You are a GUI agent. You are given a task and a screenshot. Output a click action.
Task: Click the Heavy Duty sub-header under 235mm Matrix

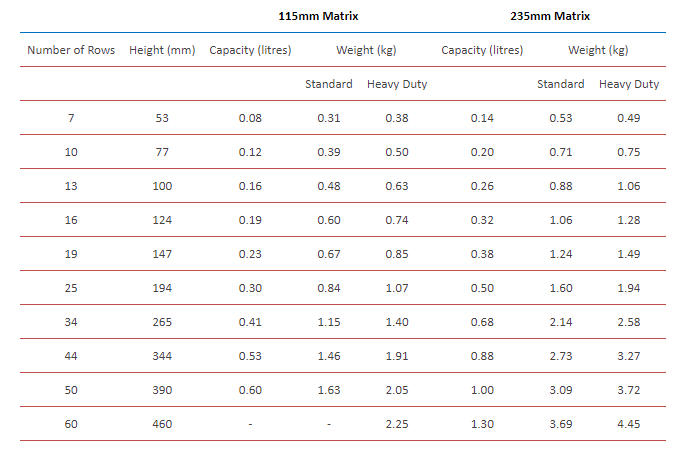[x=629, y=84]
